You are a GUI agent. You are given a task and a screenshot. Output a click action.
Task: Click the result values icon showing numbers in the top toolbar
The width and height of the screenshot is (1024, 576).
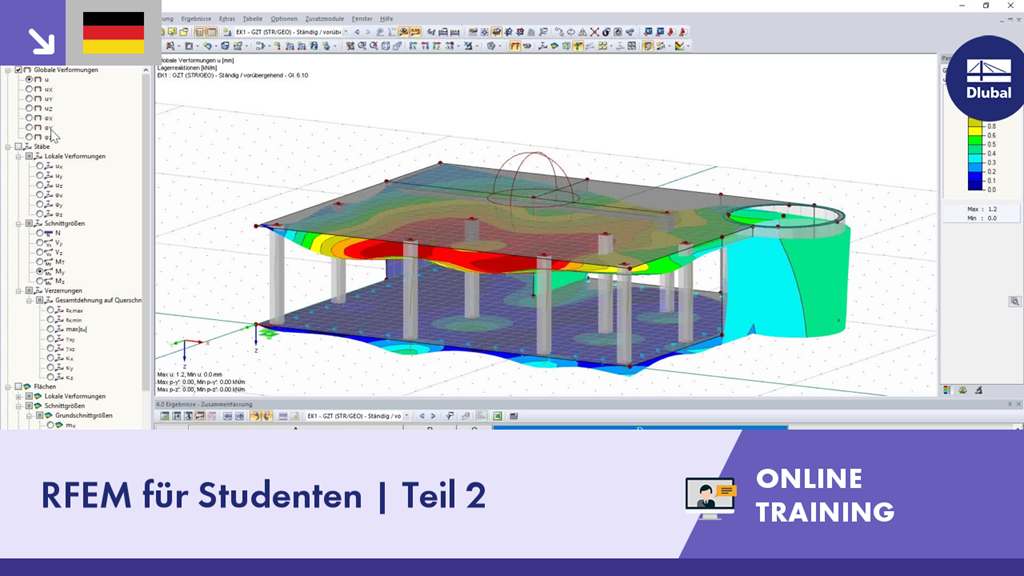[415, 31]
